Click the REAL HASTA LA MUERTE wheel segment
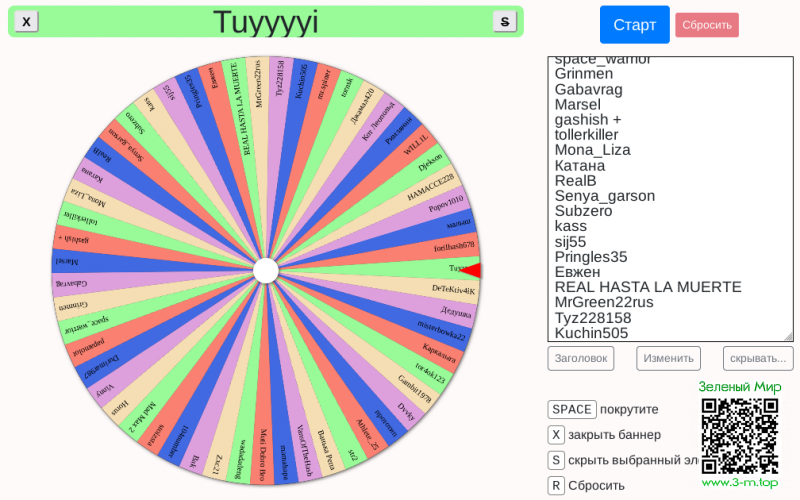The image size is (800, 500). [x=247, y=110]
